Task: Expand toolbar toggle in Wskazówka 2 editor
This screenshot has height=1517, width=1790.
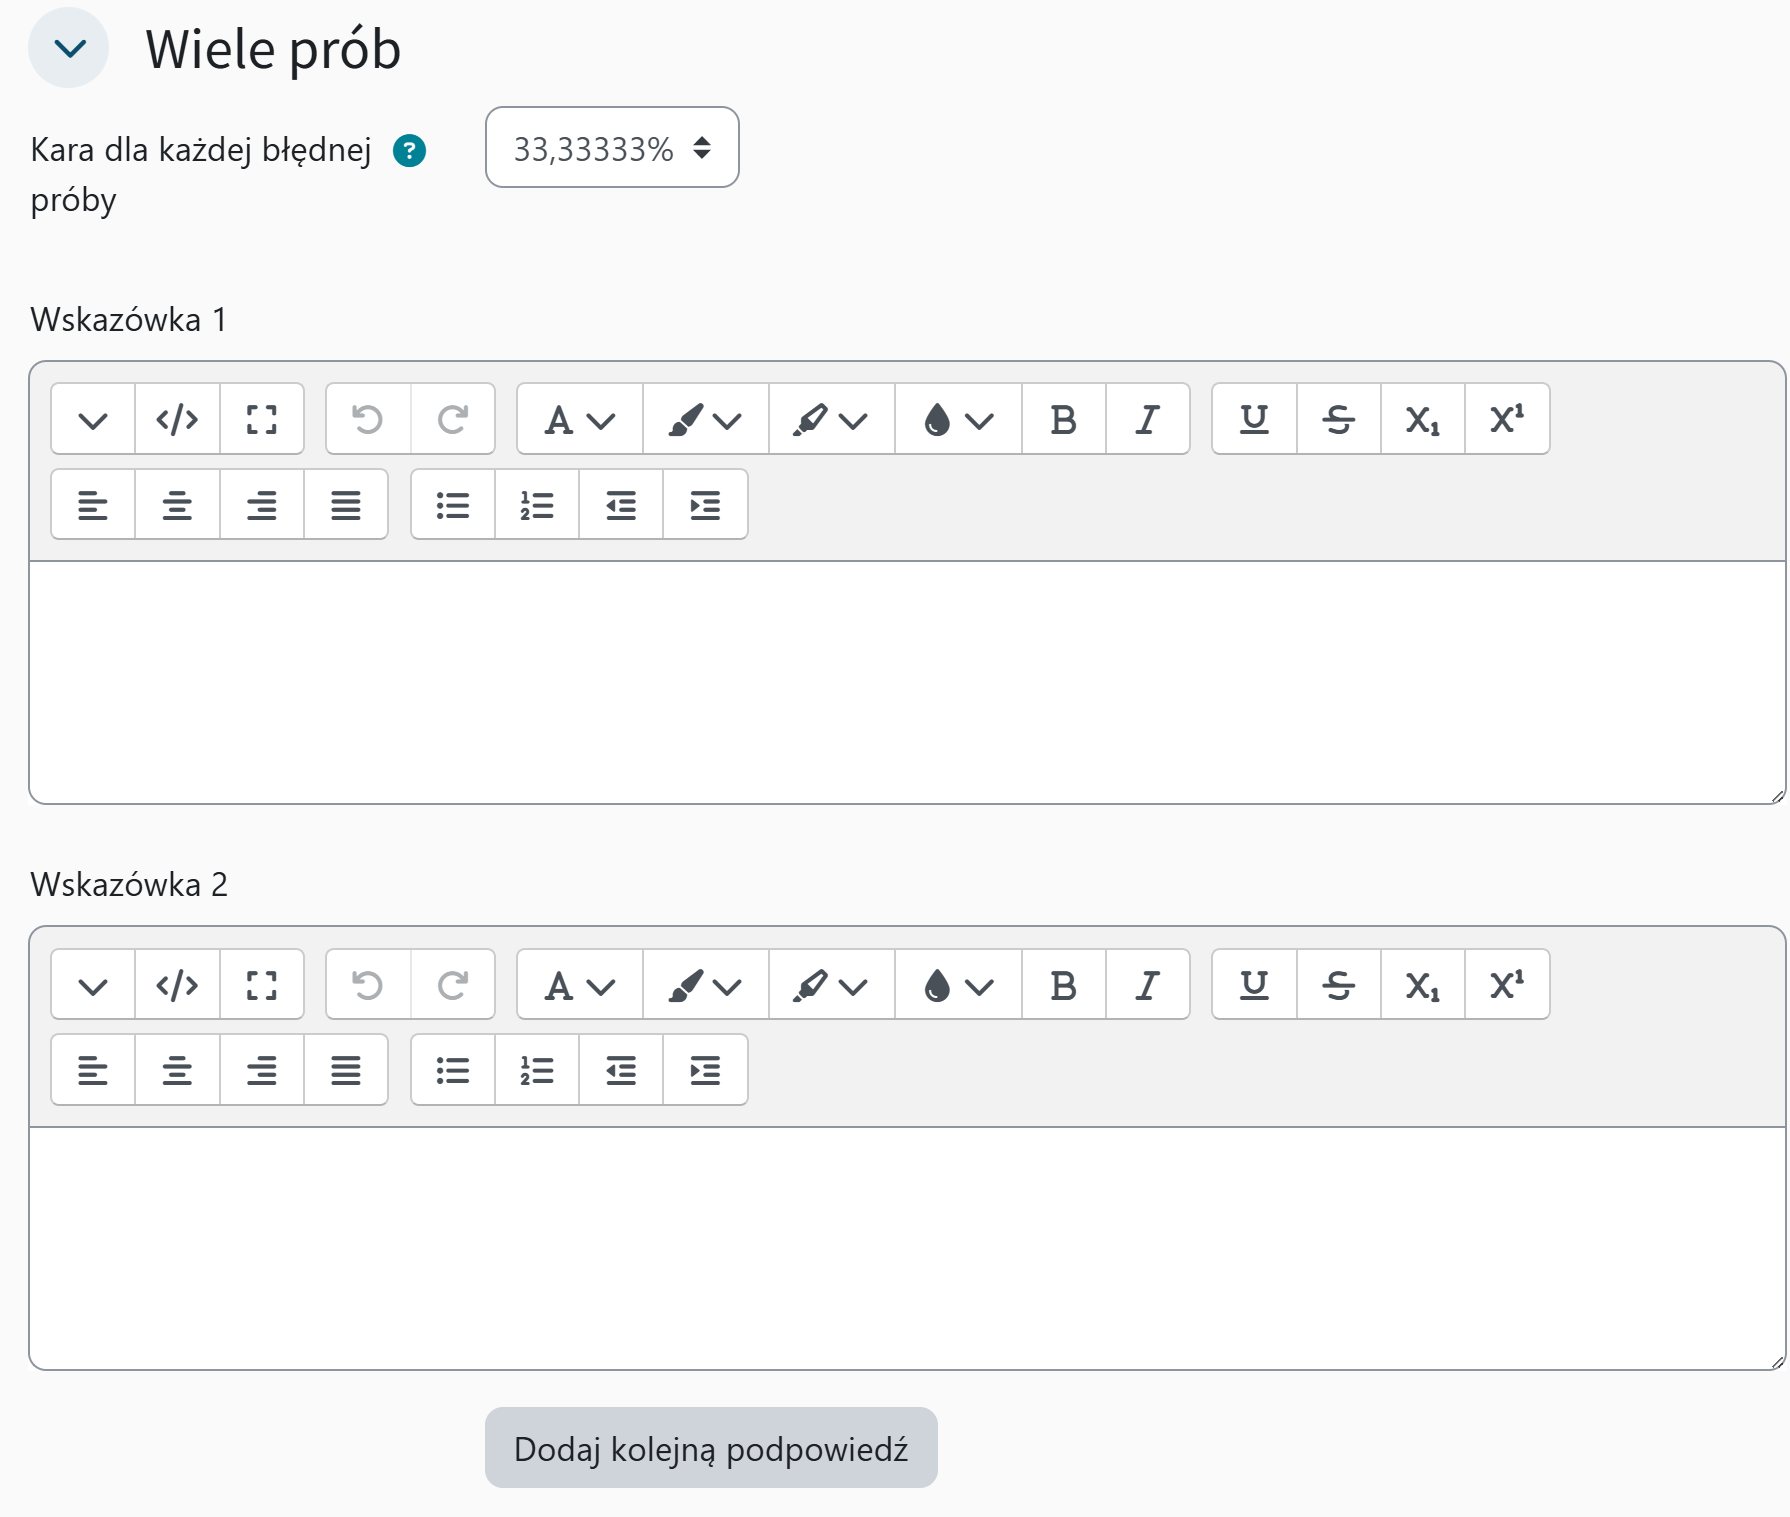Action: tap(93, 985)
